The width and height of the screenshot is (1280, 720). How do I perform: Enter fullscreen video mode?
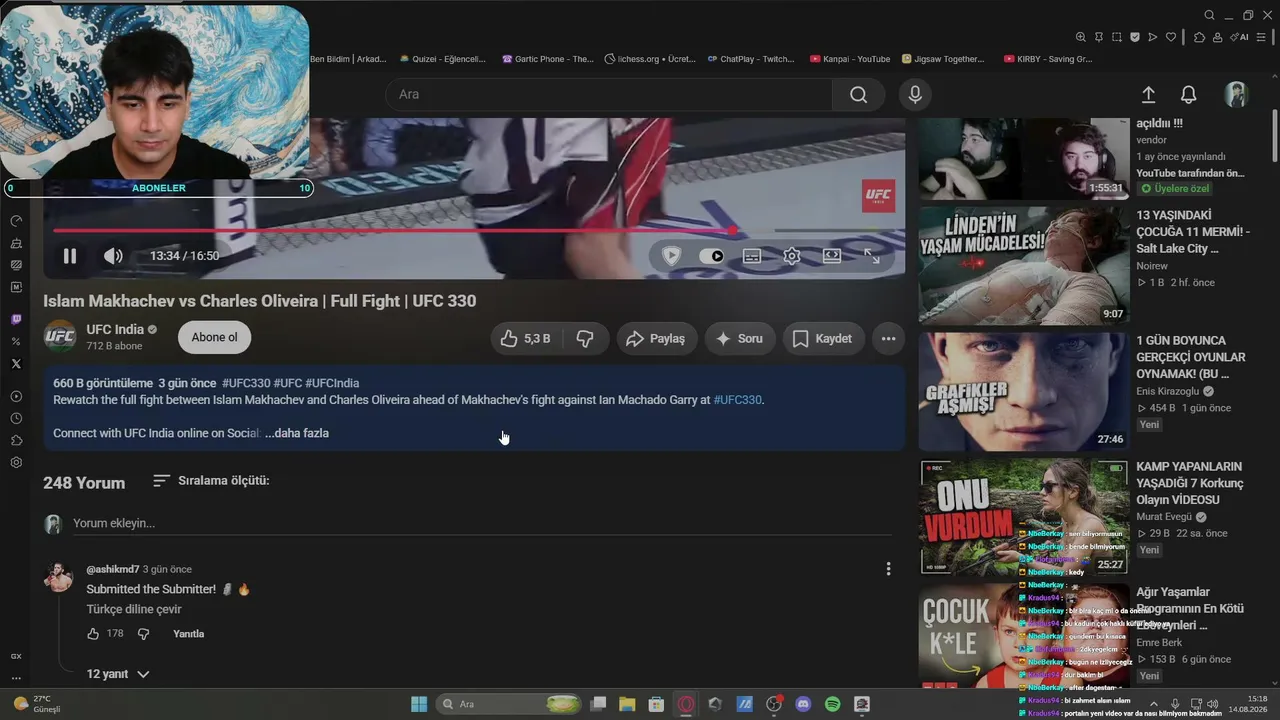click(872, 256)
